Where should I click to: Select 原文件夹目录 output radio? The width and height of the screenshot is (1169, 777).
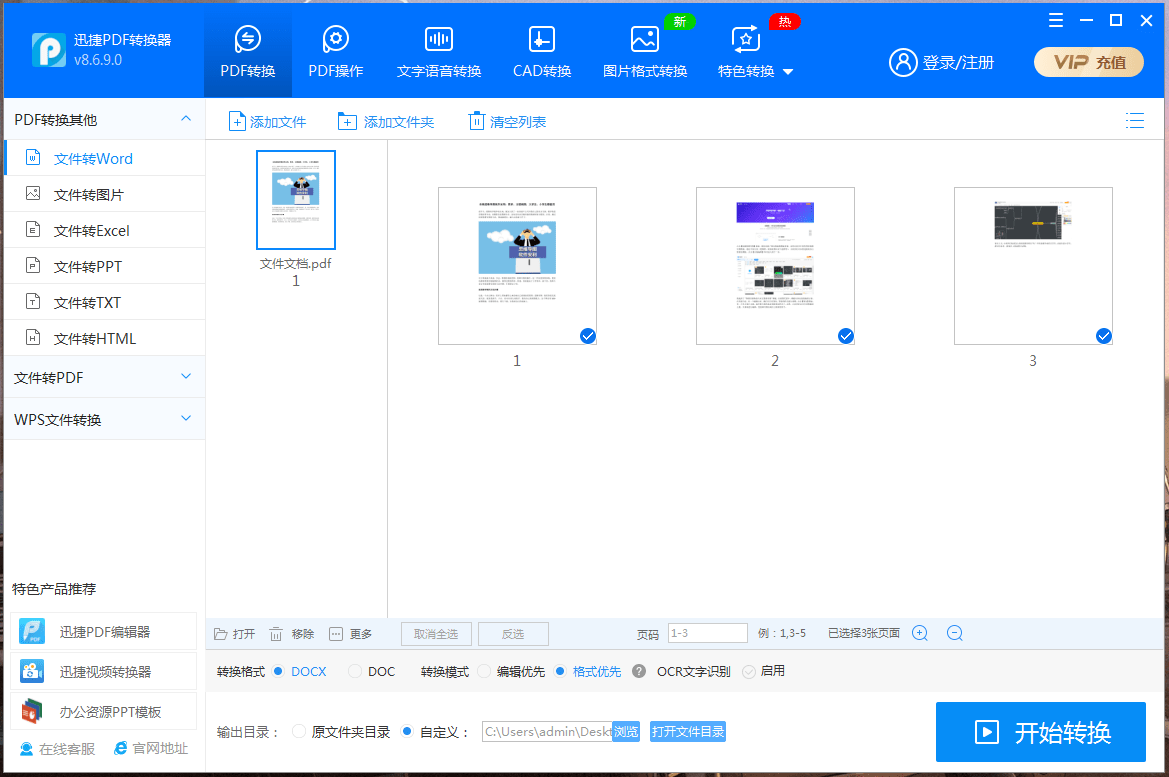point(299,732)
